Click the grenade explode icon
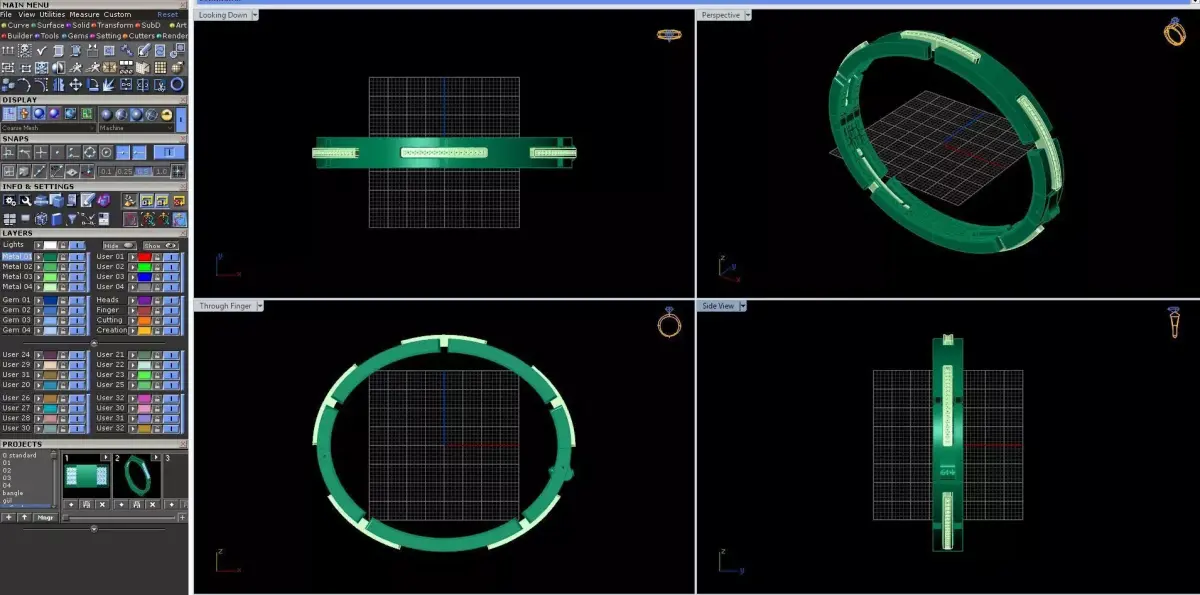Image resolution: width=1200 pixels, height=595 pixels. (177, 68)
